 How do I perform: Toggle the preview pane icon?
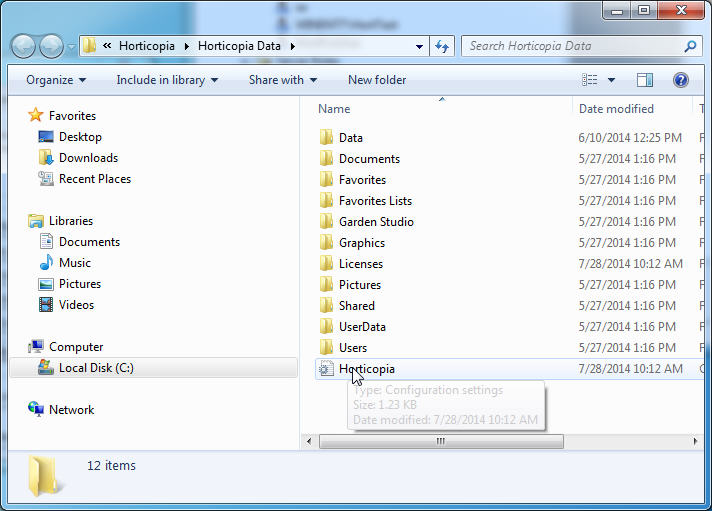[x=644, y=80]
